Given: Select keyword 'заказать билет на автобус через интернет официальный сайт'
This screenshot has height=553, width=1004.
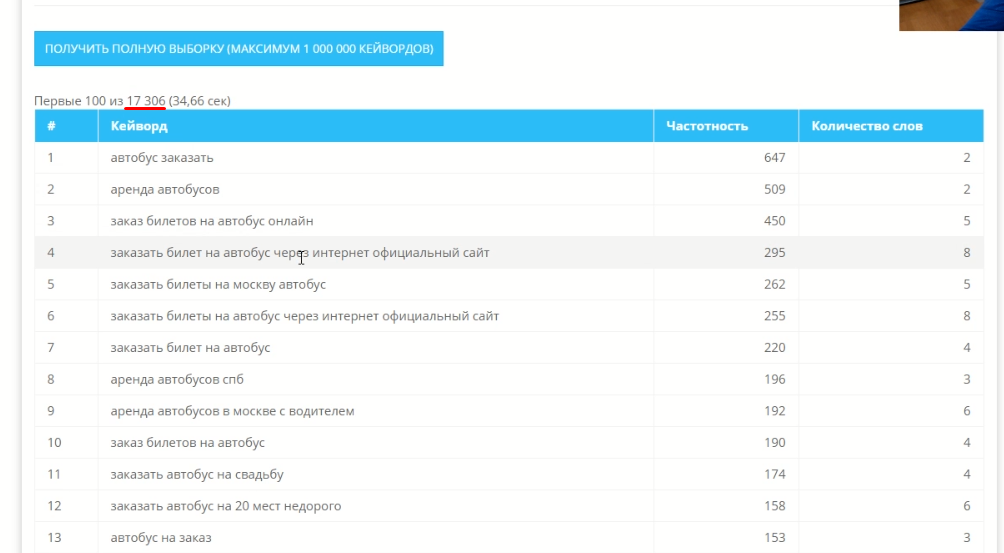Looking at the screenshot, I should (x=300, y=253).
